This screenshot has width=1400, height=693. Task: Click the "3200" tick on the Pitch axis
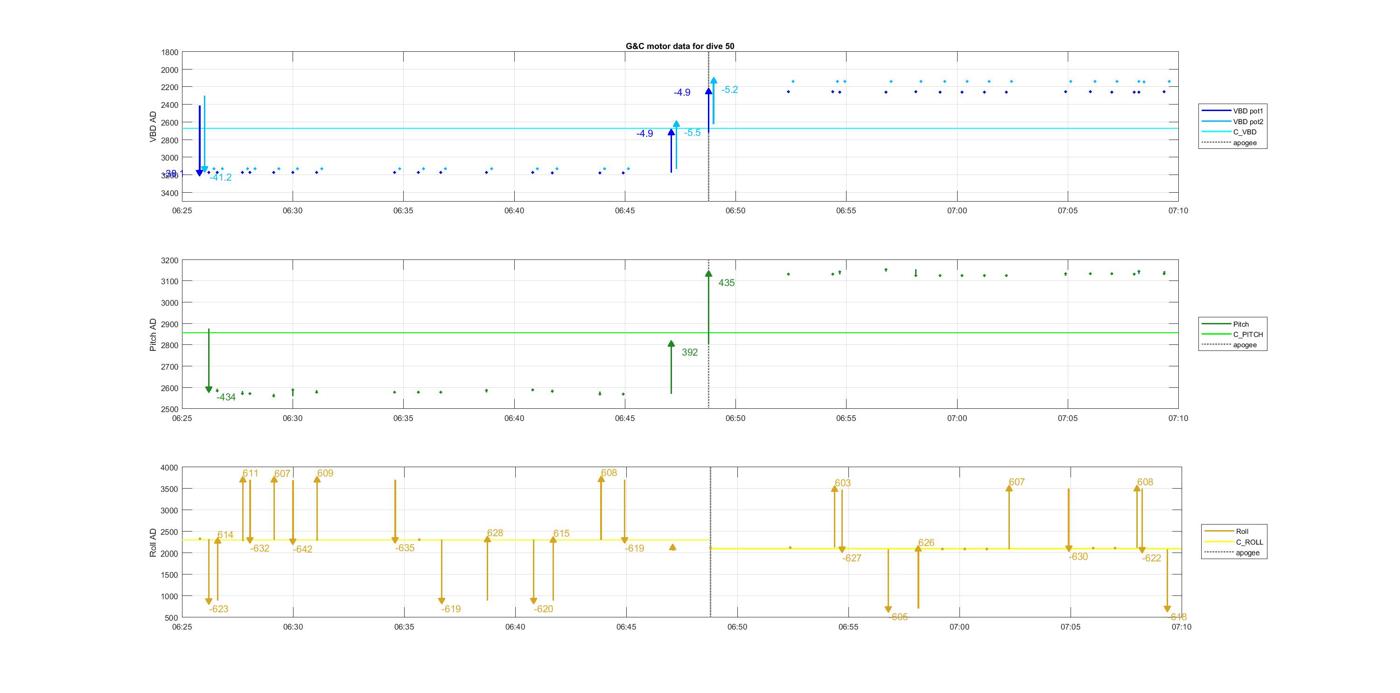(170, 261)
